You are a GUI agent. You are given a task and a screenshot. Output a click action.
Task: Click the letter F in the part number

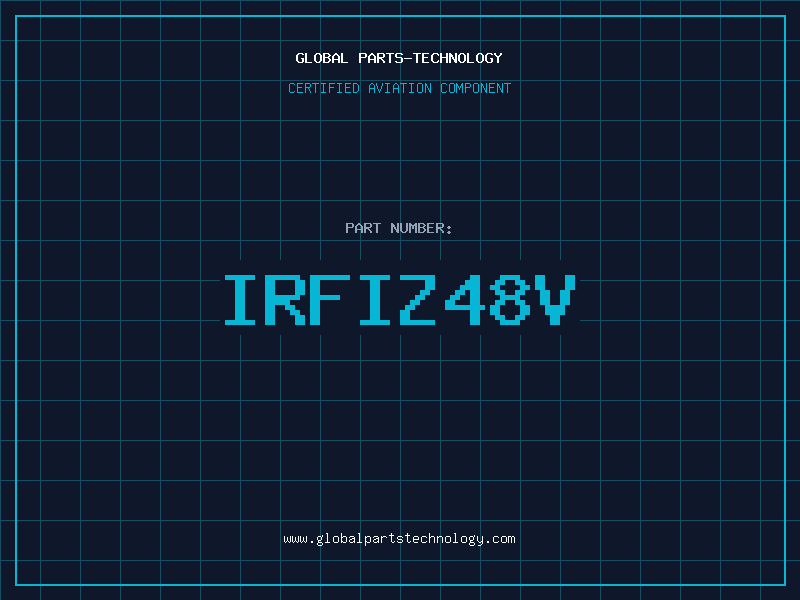pyautogui.click(x=330, y=300)
